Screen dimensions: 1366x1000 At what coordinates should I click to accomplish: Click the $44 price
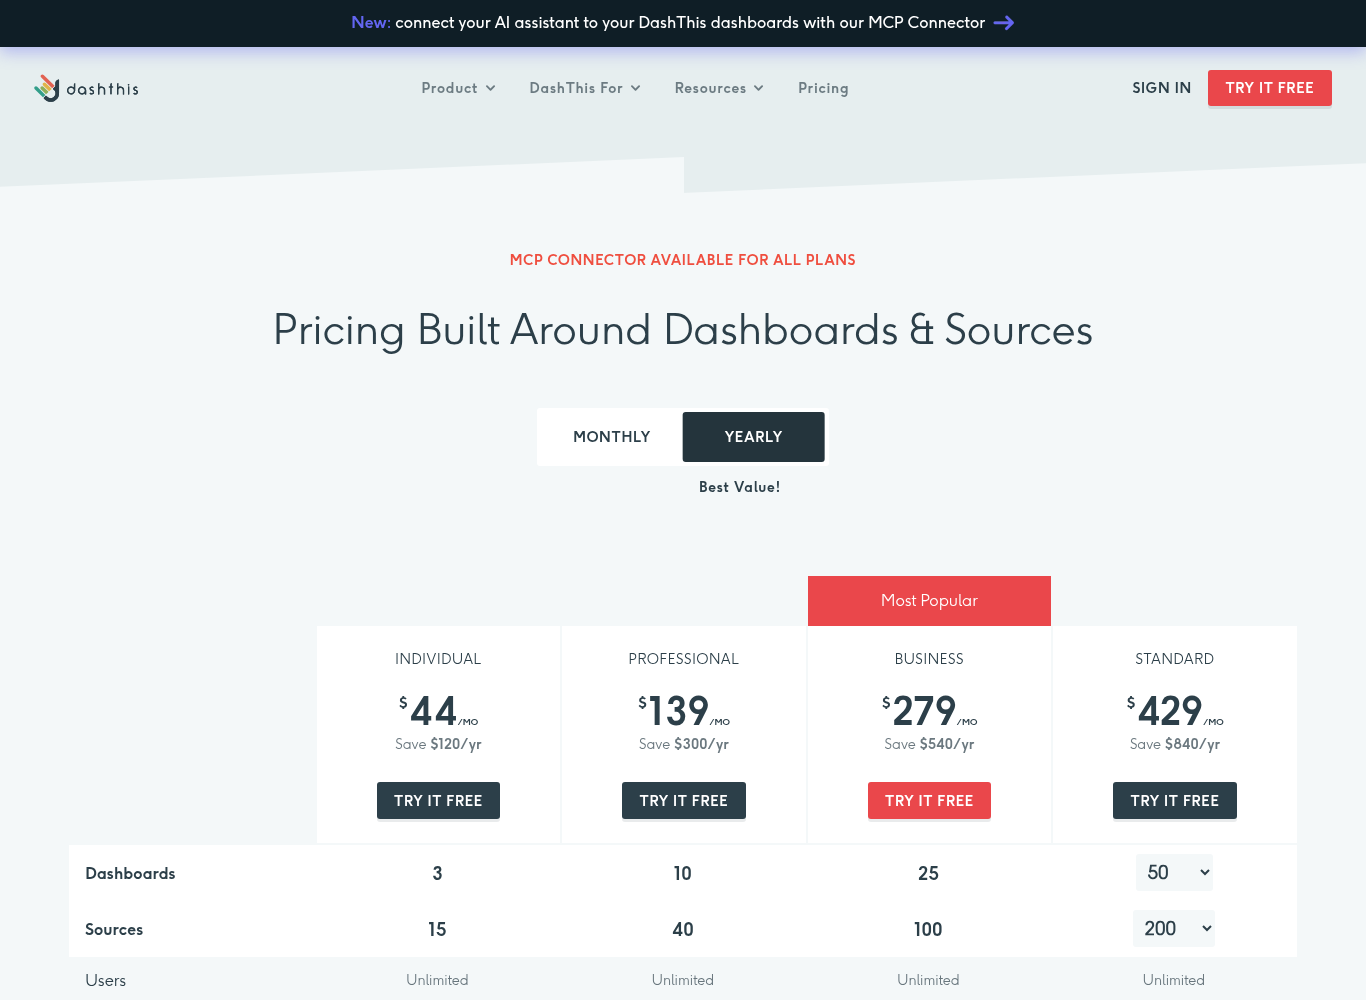pos(438,711)
